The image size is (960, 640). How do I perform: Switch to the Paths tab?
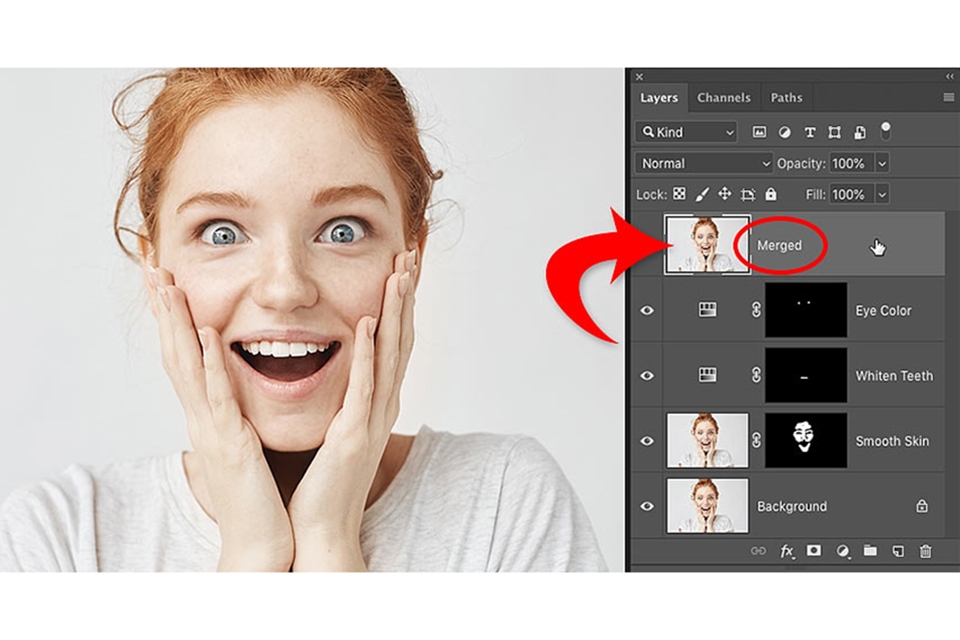pyautogui.click(x=787, y=97)
